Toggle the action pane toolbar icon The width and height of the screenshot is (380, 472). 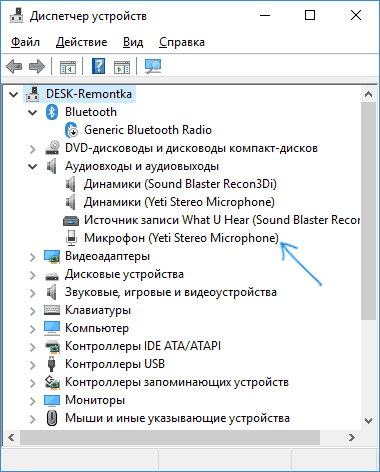pos(122,67)
